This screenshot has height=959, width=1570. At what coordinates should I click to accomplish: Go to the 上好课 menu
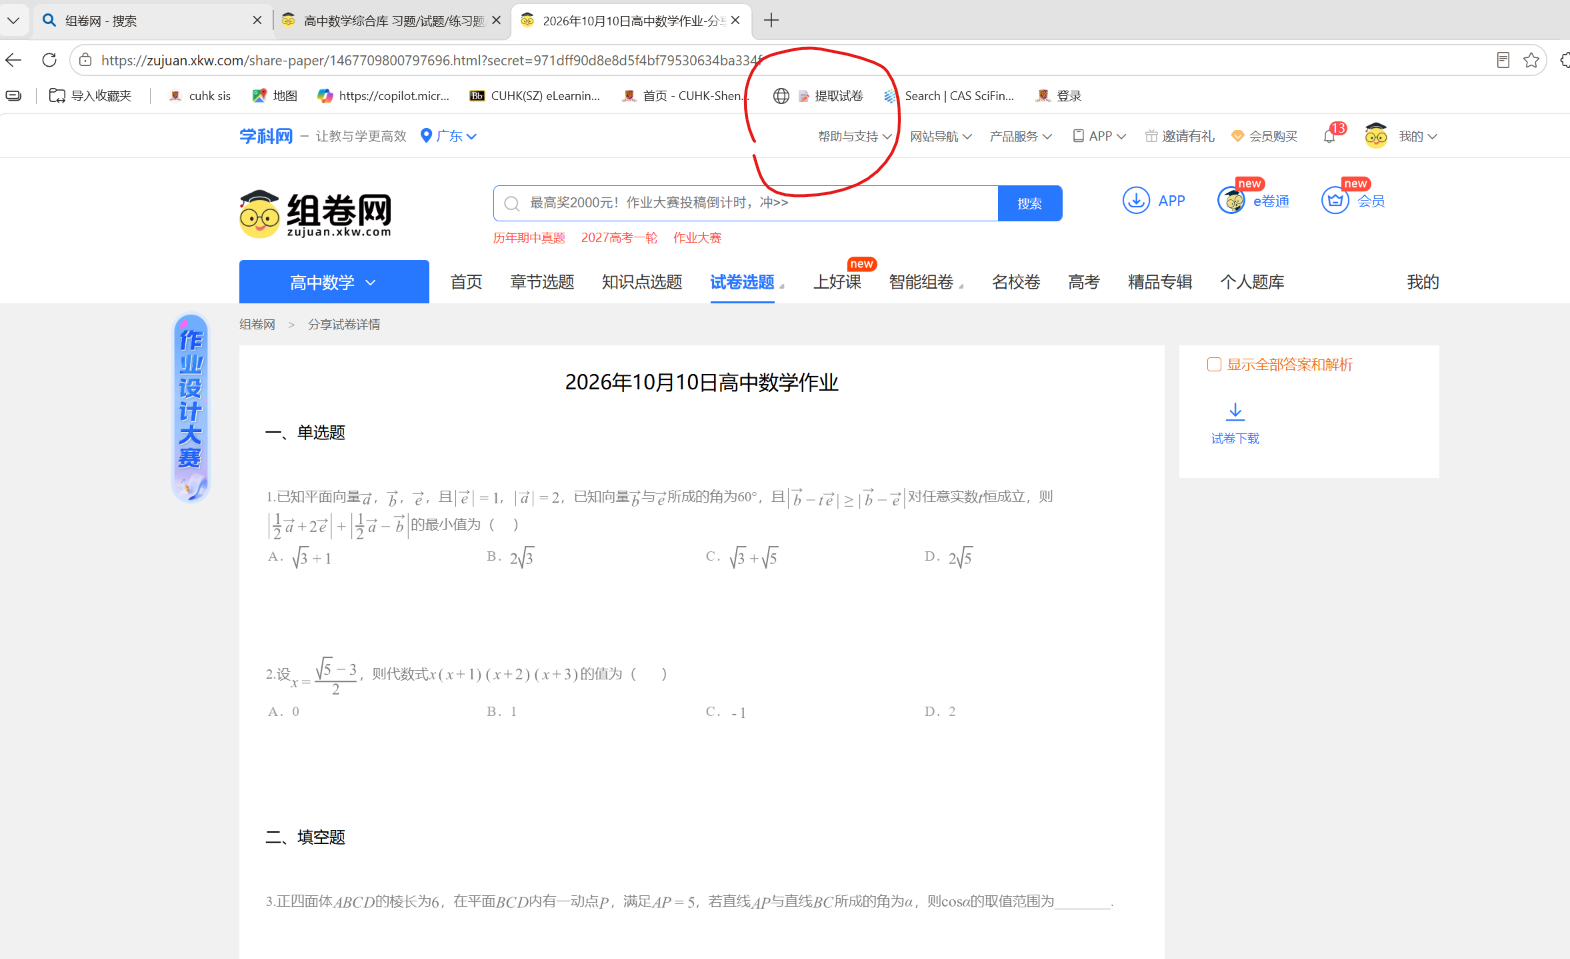[837, 282]
